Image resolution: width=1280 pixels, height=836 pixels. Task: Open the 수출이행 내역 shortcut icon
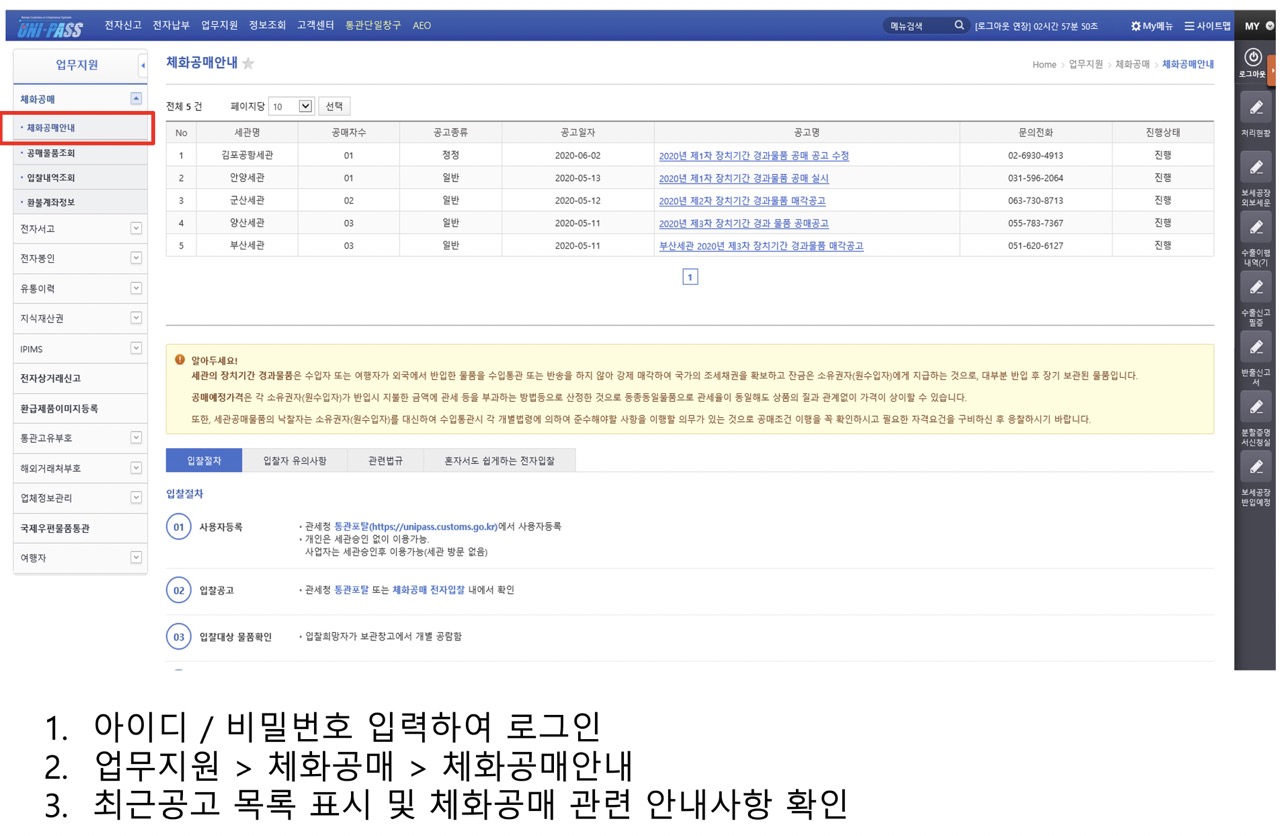point(1256,227)
